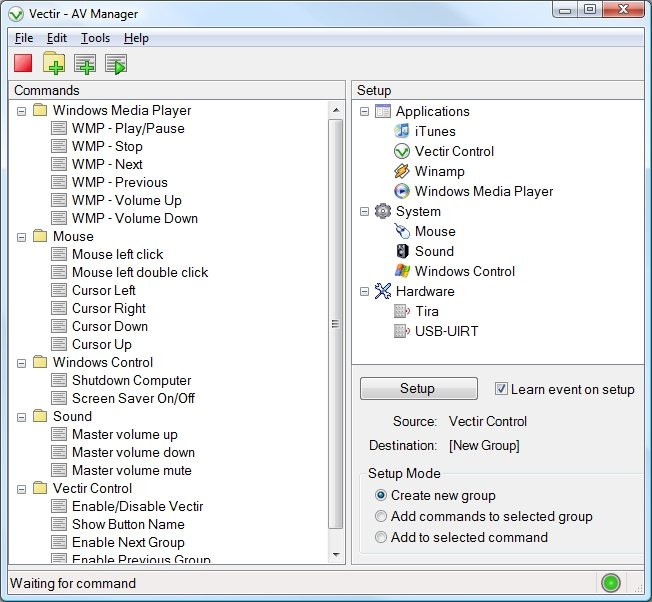Collapse the Hardware node in Setup

[364, 291]
